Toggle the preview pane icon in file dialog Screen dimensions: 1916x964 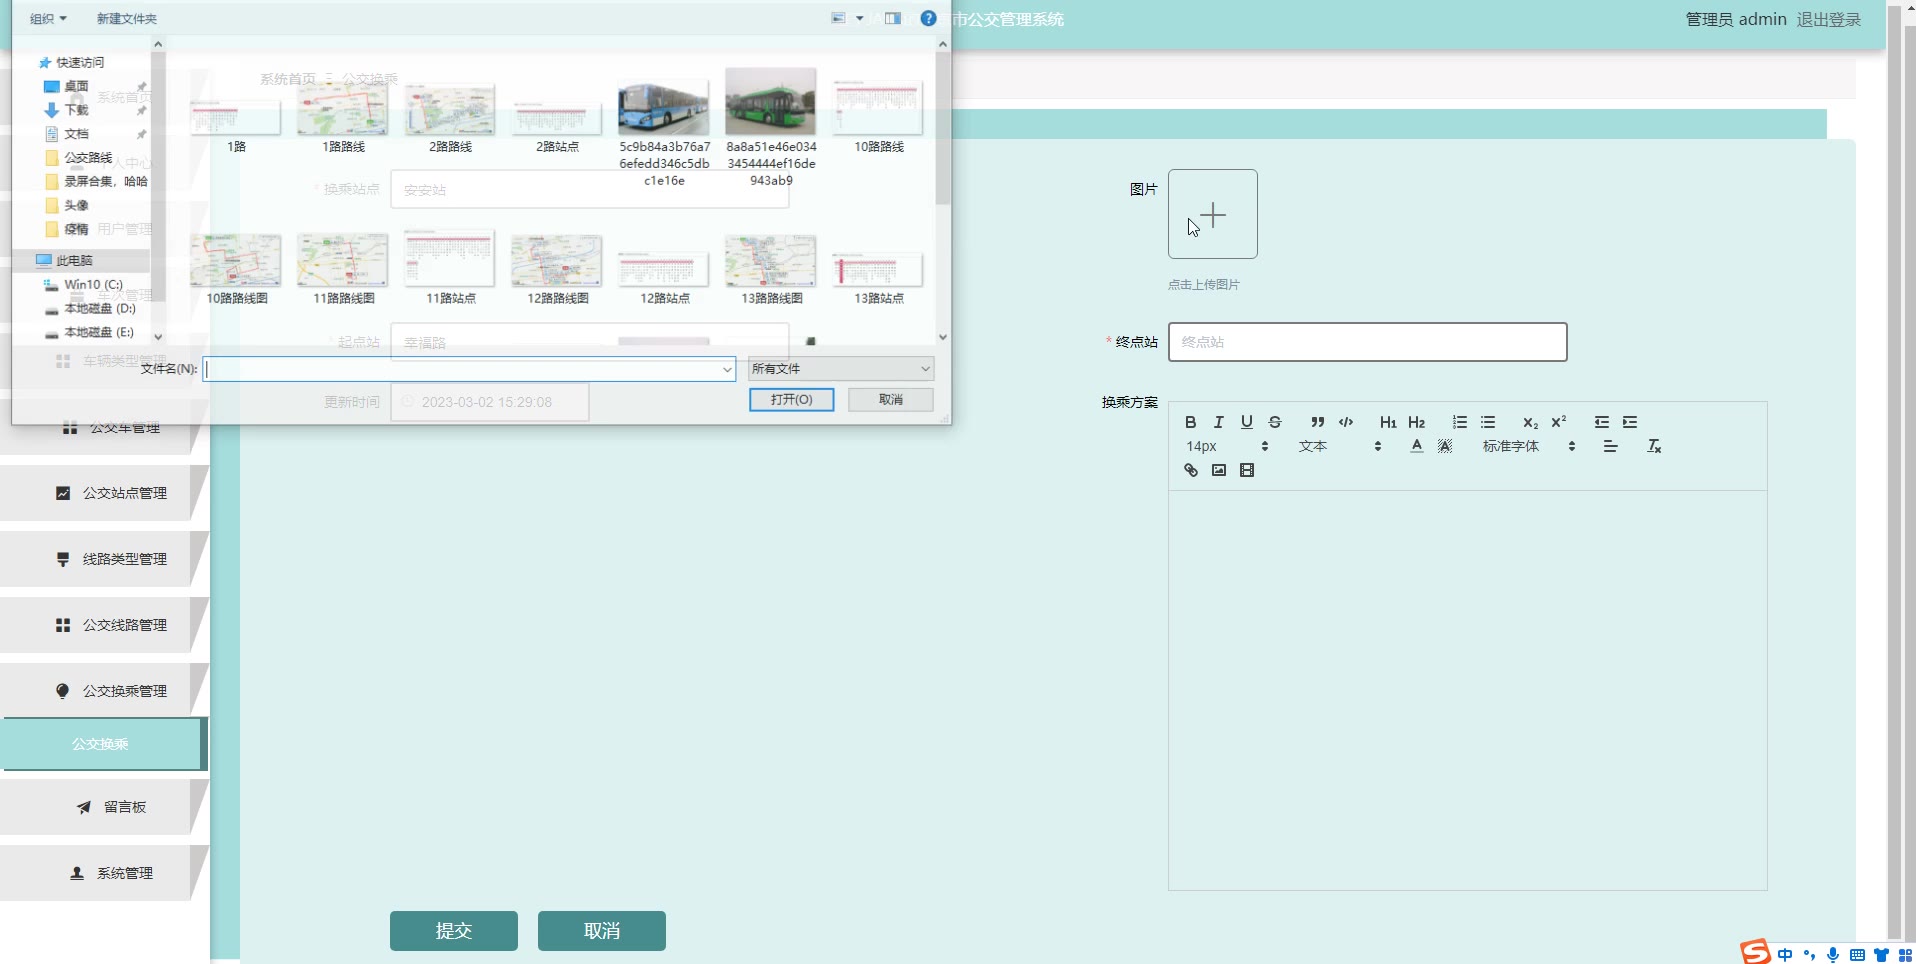click(x=893, y=18)
